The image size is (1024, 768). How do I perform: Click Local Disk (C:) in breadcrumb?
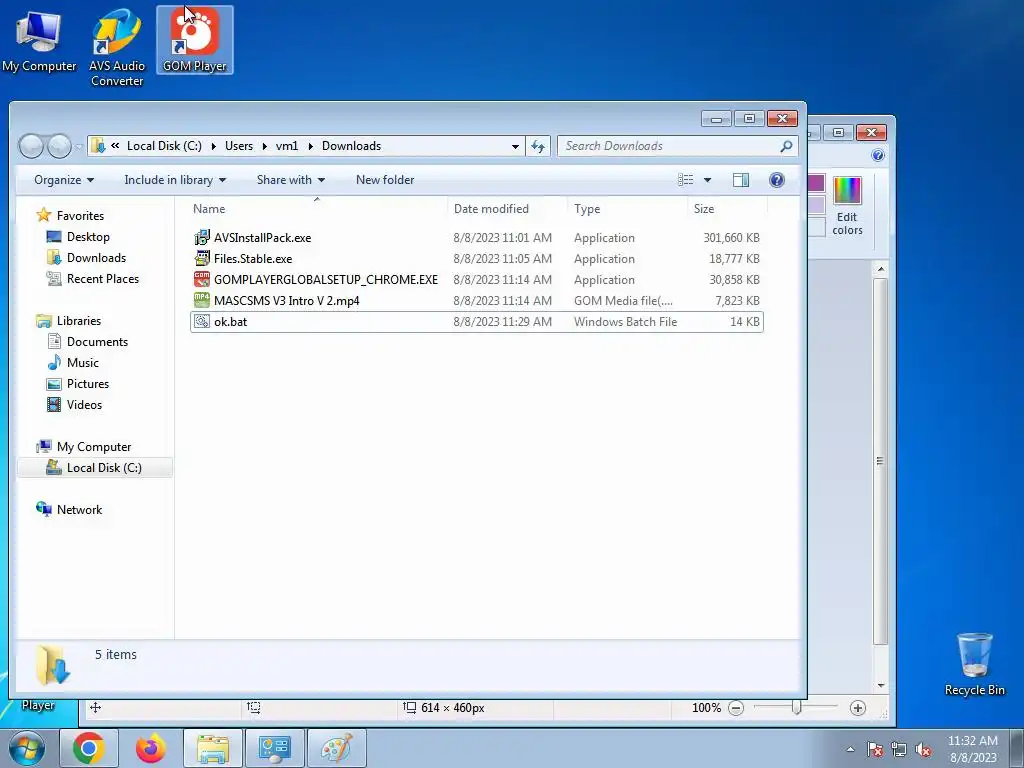[x=164, y=146]
